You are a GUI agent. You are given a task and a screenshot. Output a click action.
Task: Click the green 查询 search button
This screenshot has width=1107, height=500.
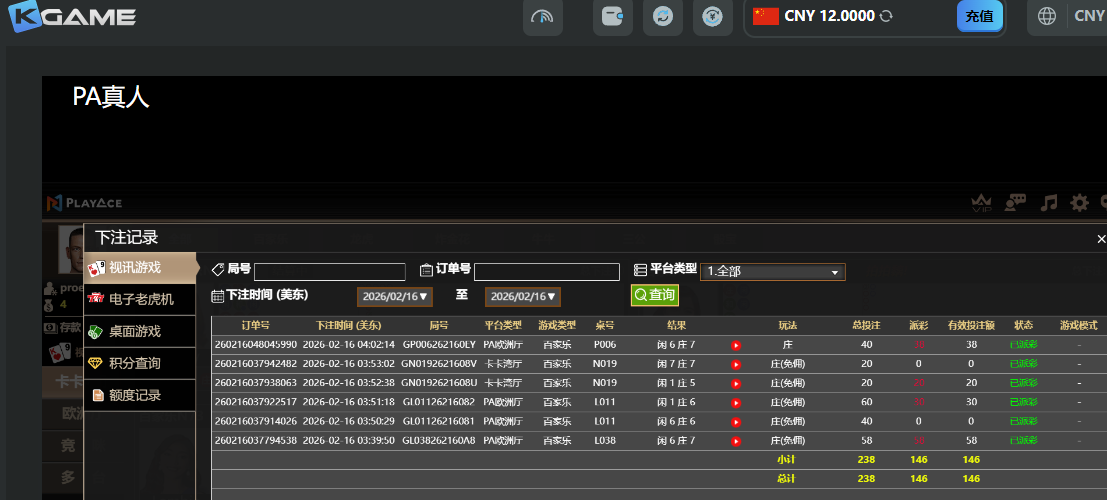[654, 295]
